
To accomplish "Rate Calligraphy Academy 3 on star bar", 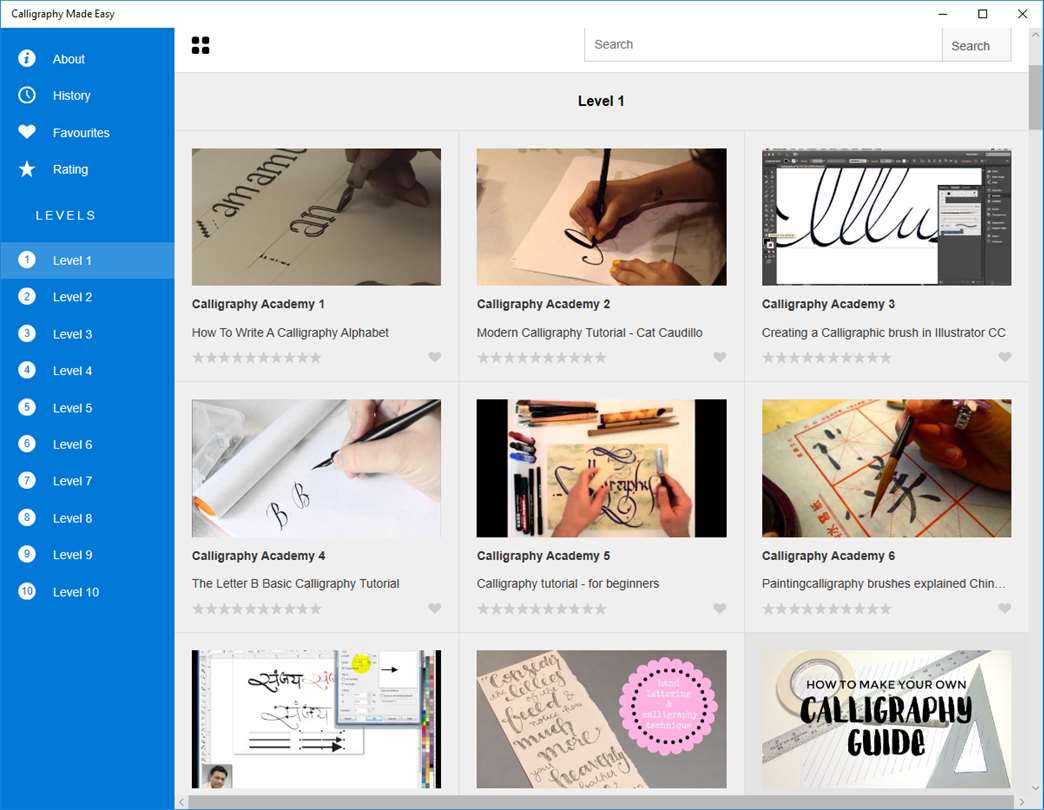I will pos(826,358).
